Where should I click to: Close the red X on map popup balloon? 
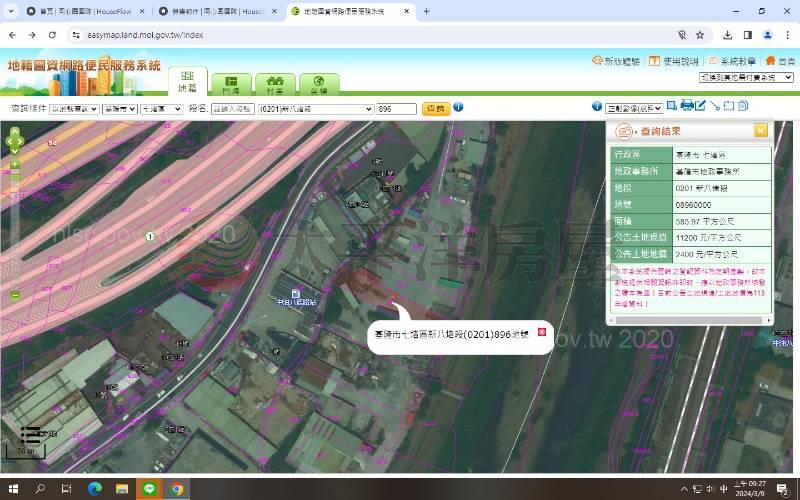click(x=542, y=332)
